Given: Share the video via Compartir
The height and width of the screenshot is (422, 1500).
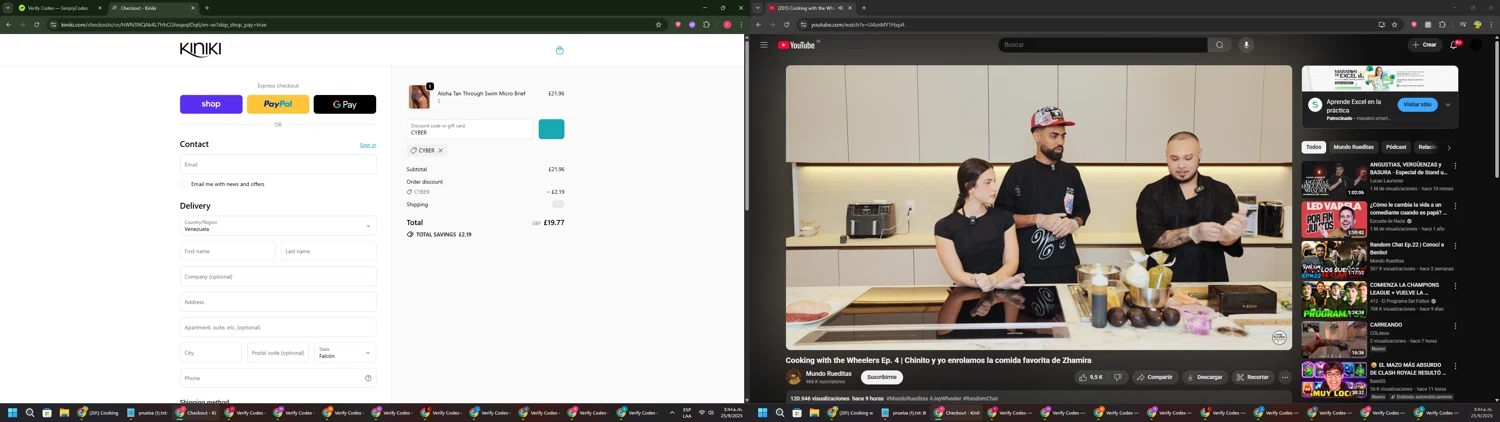Looking at the screenshot, I should (x=1154, y=377).
